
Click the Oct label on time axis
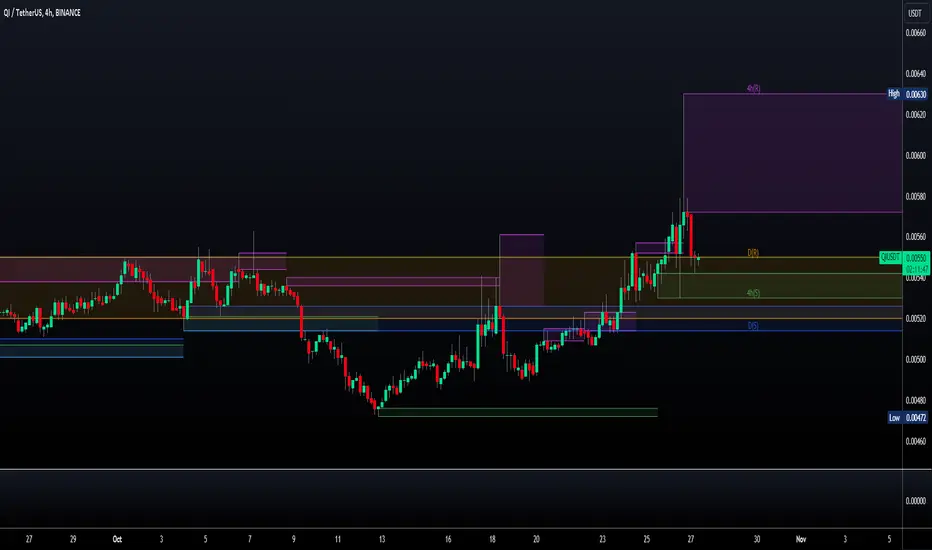click(x=117, y=539)
